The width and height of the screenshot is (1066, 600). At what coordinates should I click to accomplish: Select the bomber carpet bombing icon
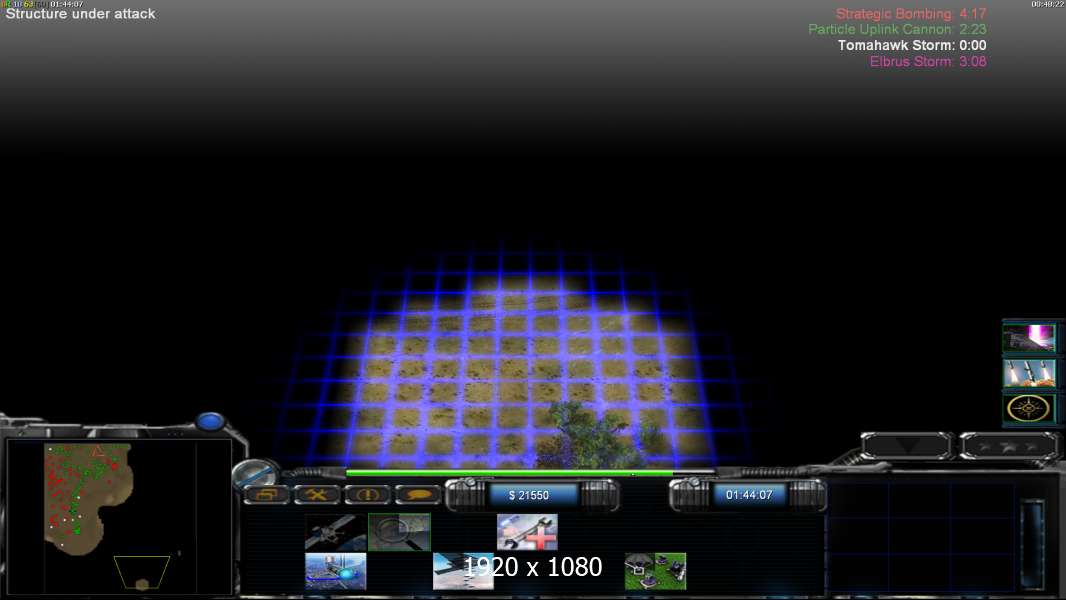(x=463, y=571)
